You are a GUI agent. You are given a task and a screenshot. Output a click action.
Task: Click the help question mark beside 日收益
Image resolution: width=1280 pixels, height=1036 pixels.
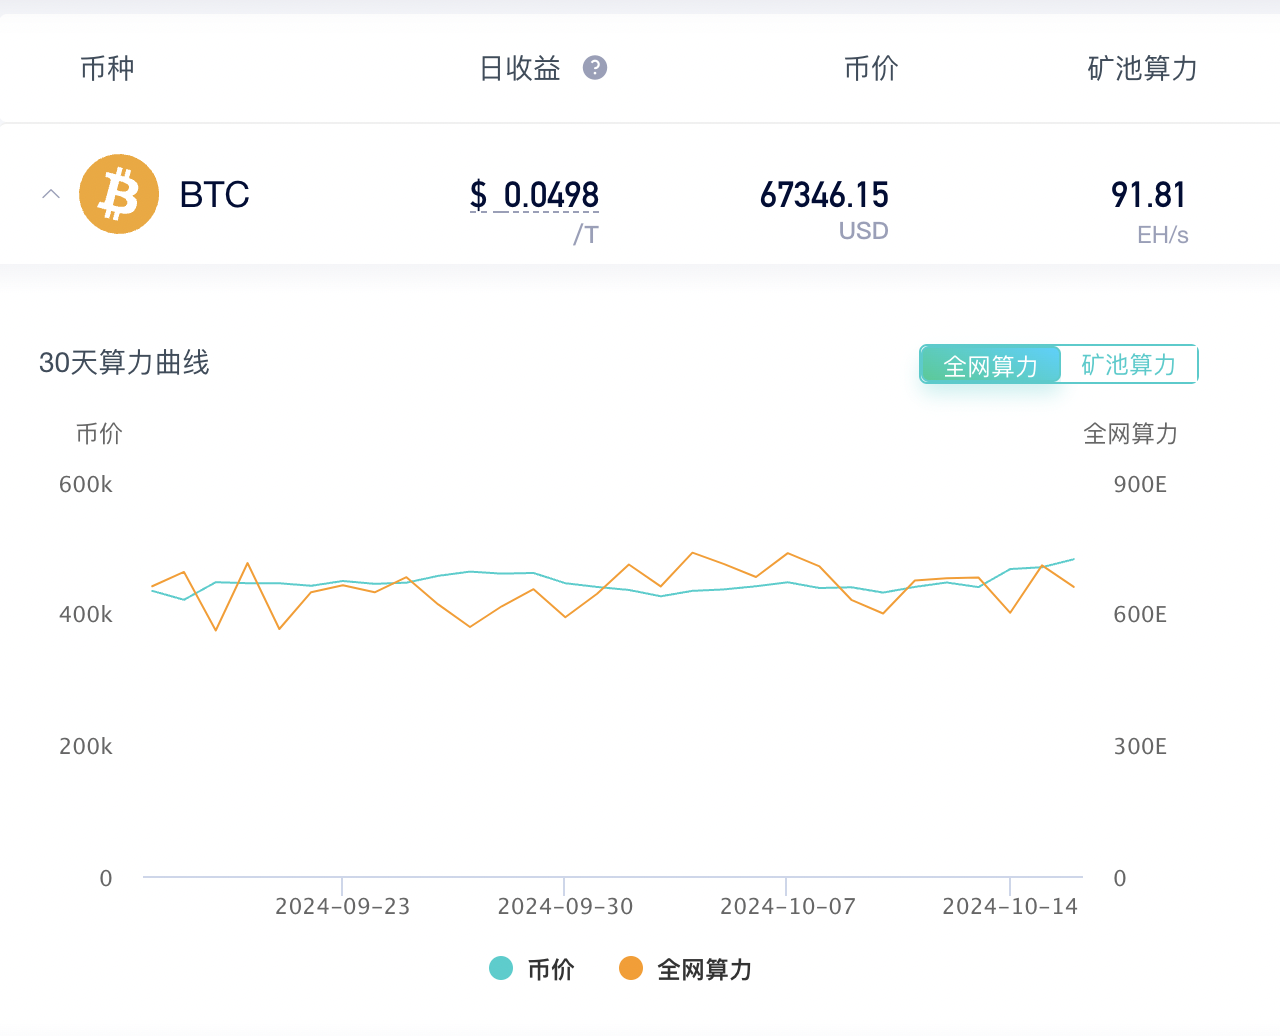[x=597, y=67]
